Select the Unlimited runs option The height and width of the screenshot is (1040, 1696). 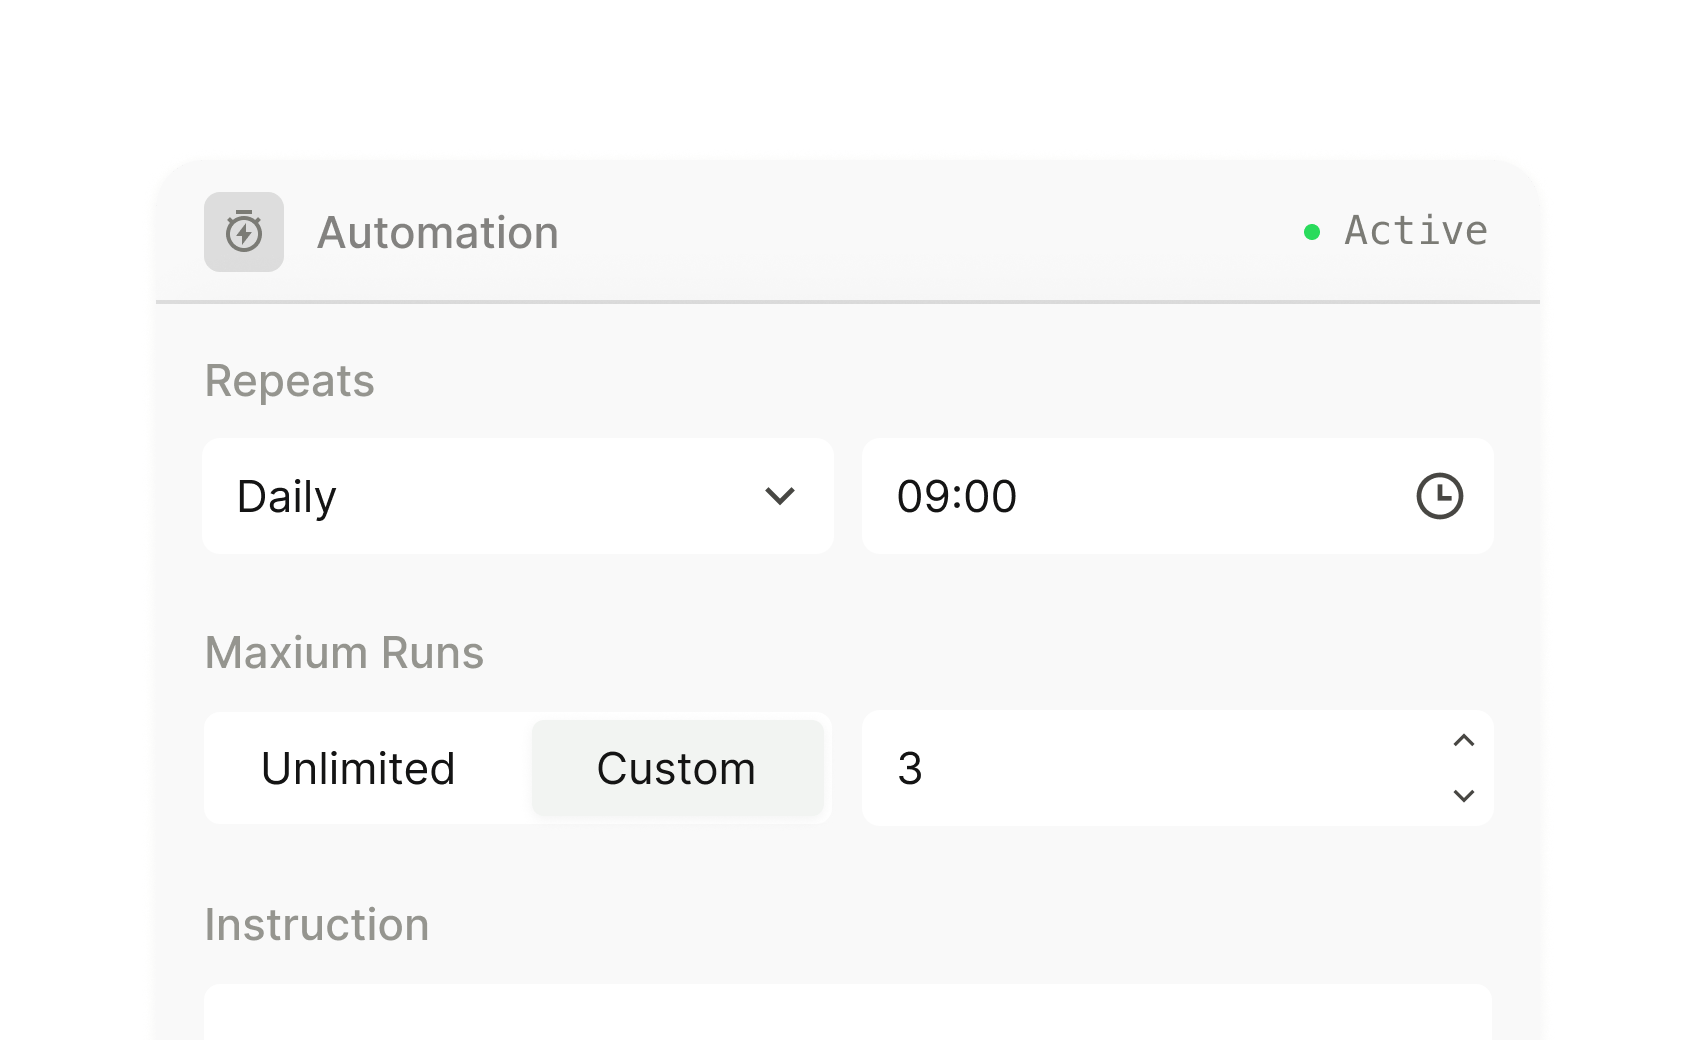[358, 768]
